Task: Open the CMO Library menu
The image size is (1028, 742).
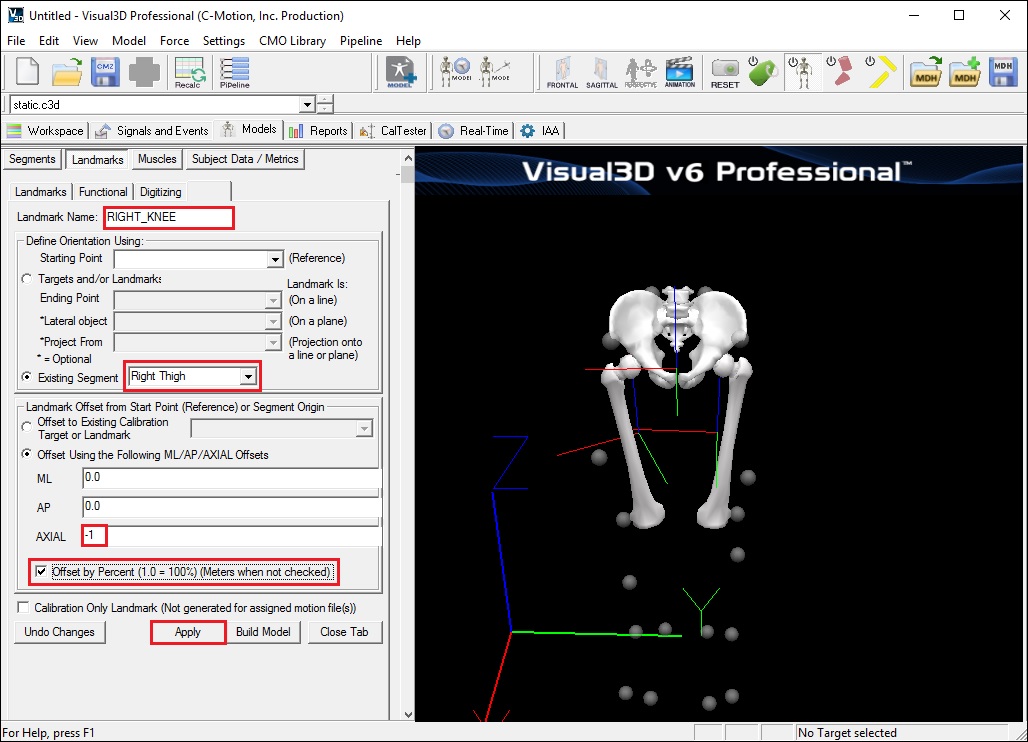Action: click(292, 41)
